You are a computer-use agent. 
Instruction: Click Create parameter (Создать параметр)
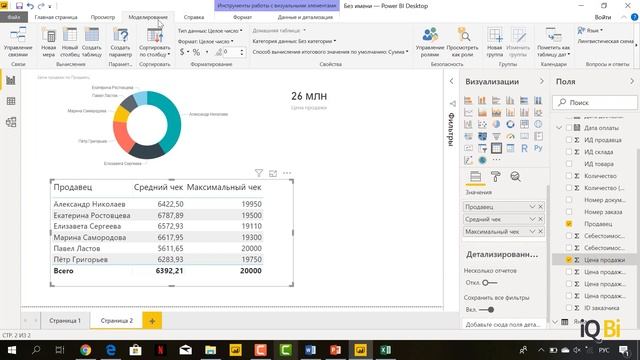click(x=120, y=42)
